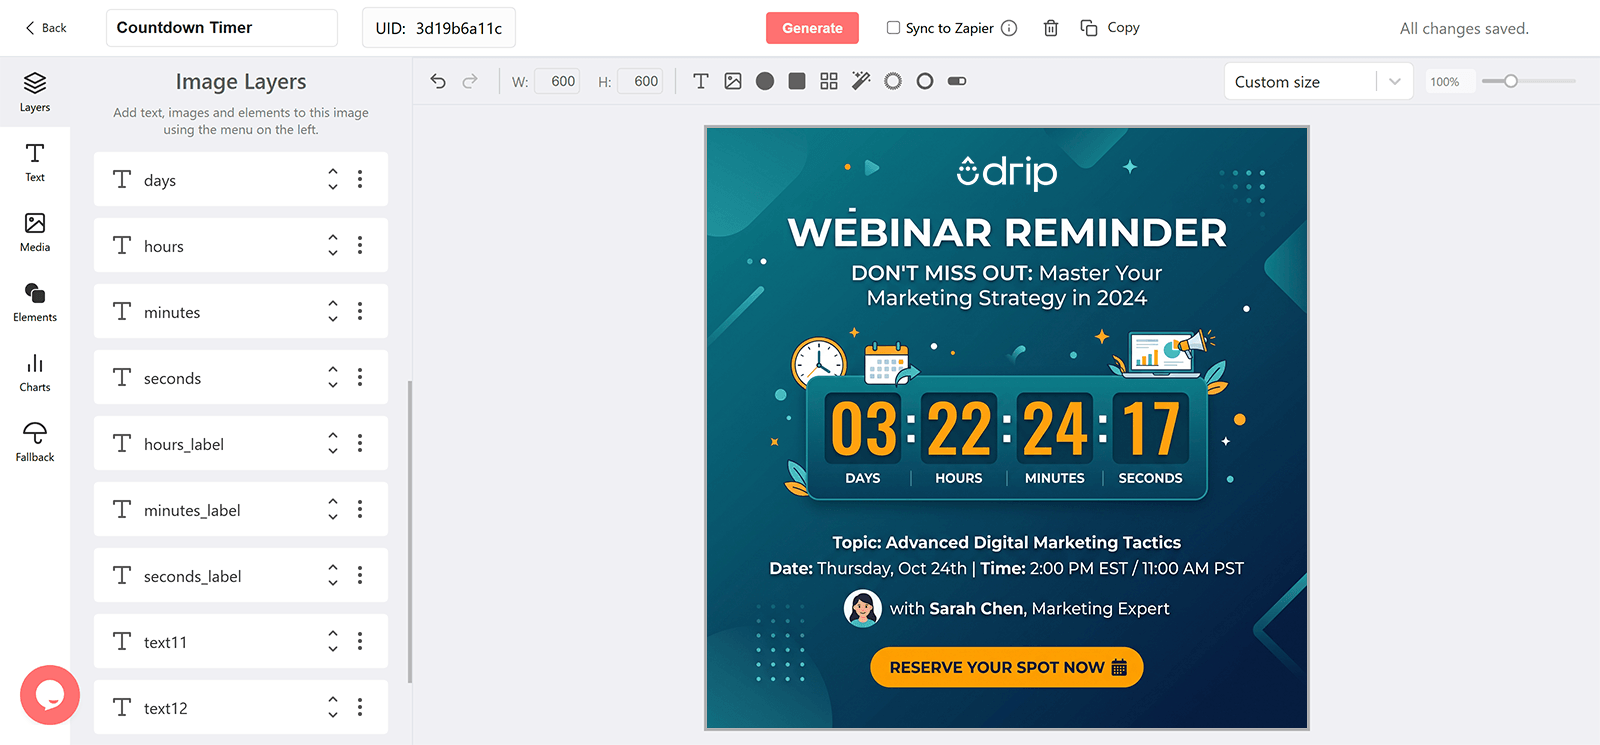This screenshot has height=745, width=1600.
Task: Enable the Sync to Zapier checkbox
Action: [x=893, y=28]
